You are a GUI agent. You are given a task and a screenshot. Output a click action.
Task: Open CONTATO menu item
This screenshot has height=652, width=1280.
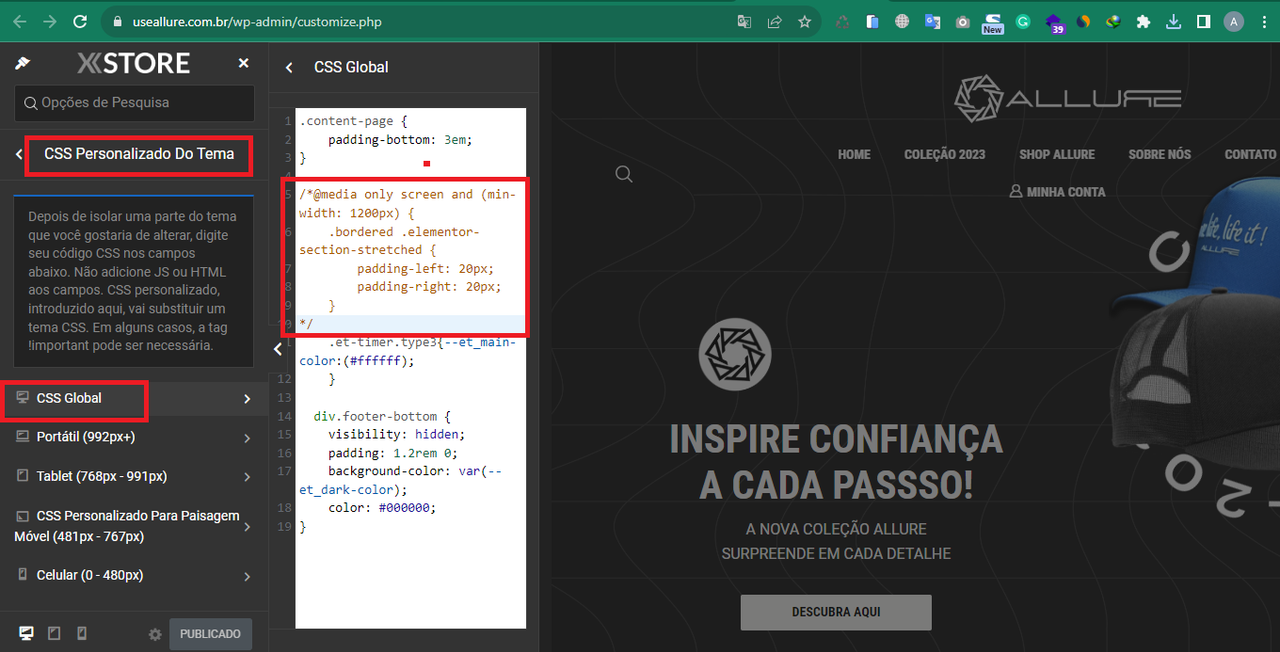point(1250,154)
